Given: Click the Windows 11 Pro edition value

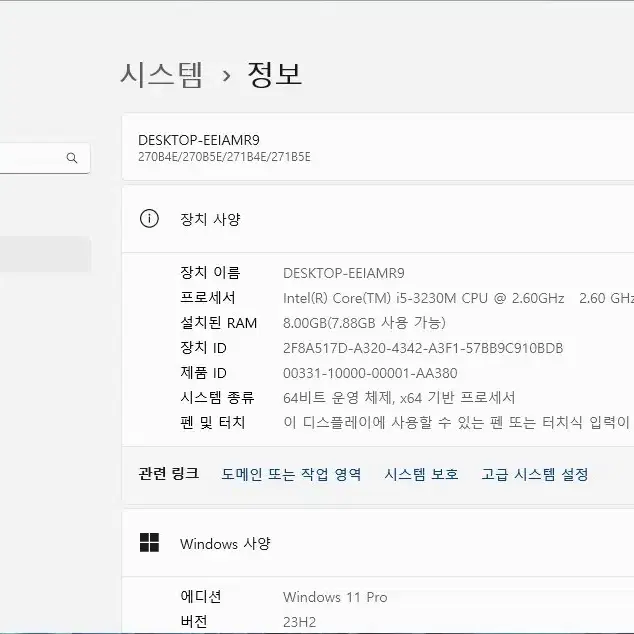Looking at the screenshot, I should tap(335, 597).
